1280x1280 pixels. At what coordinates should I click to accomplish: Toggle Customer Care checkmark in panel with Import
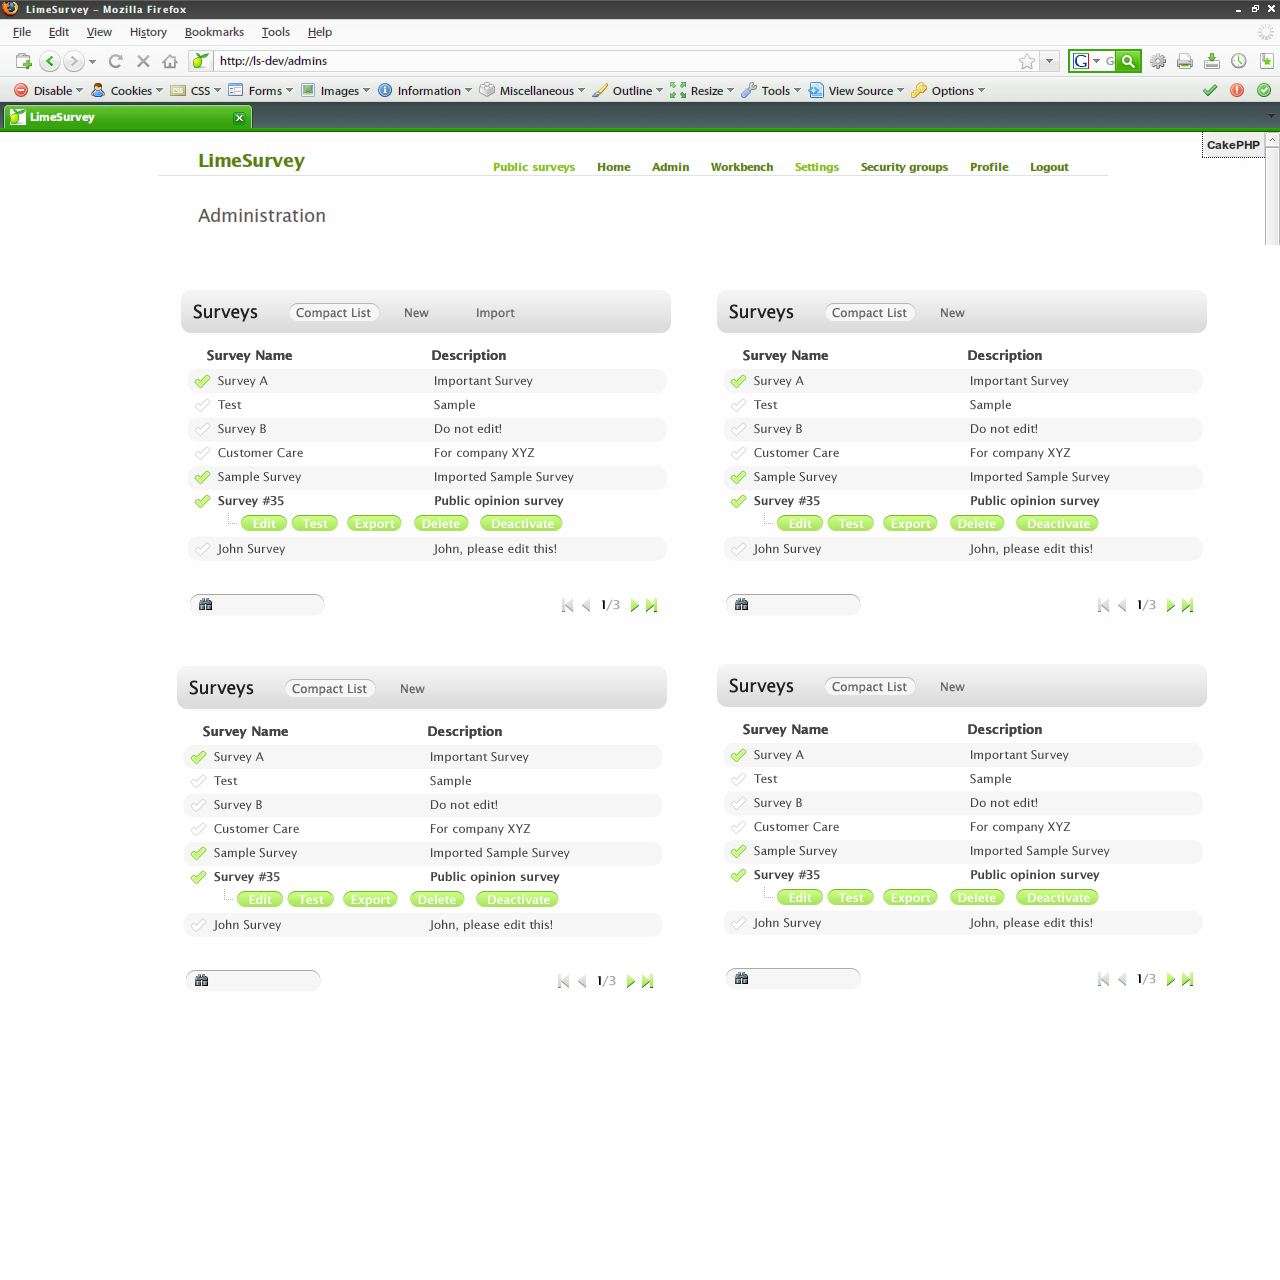pyautogui.click(x=203, y=453)
